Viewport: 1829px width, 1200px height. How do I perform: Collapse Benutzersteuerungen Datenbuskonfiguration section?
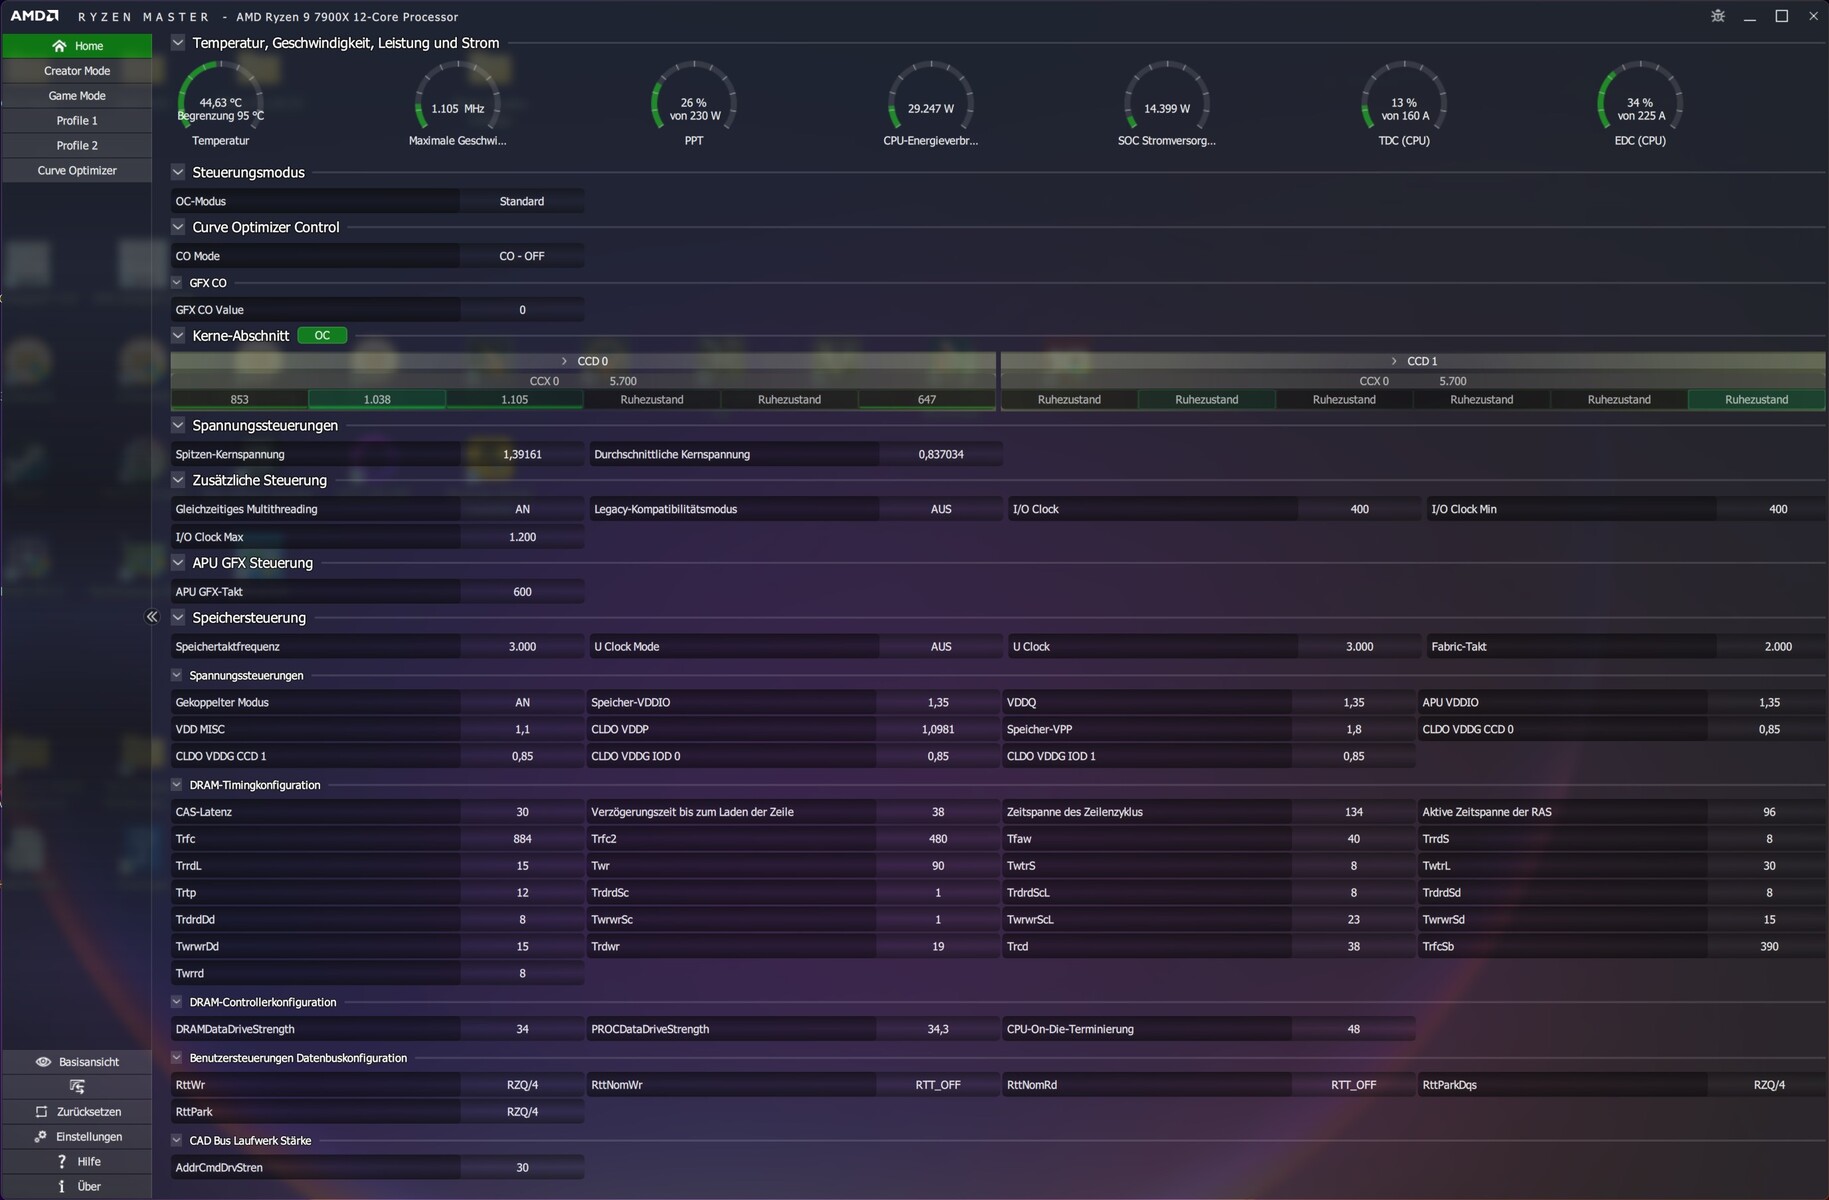coord(177,1058)
